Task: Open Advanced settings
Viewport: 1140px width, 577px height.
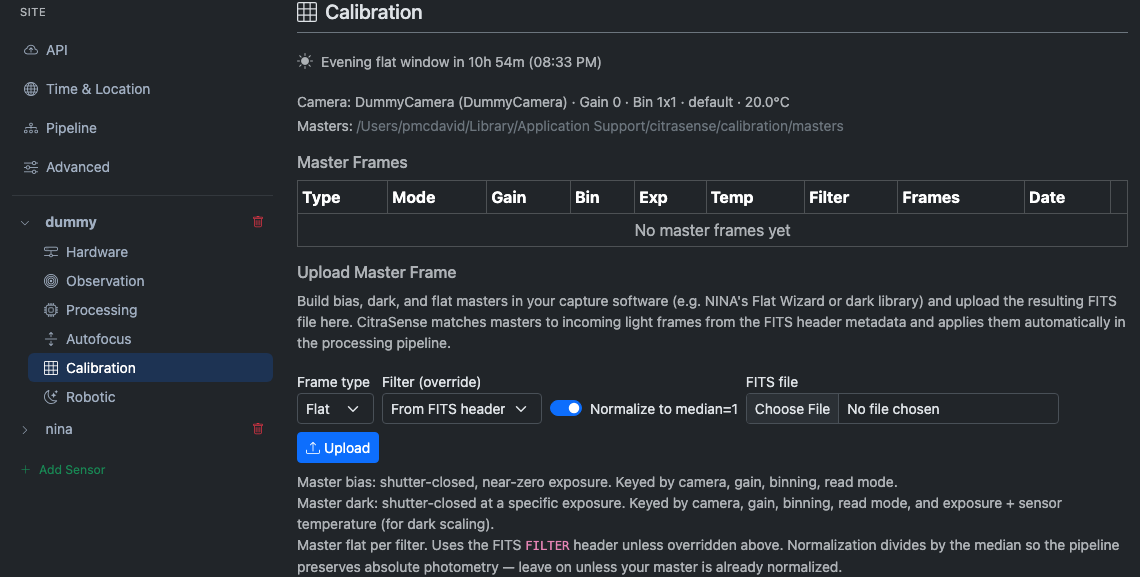Action: (x=78, y=167)
